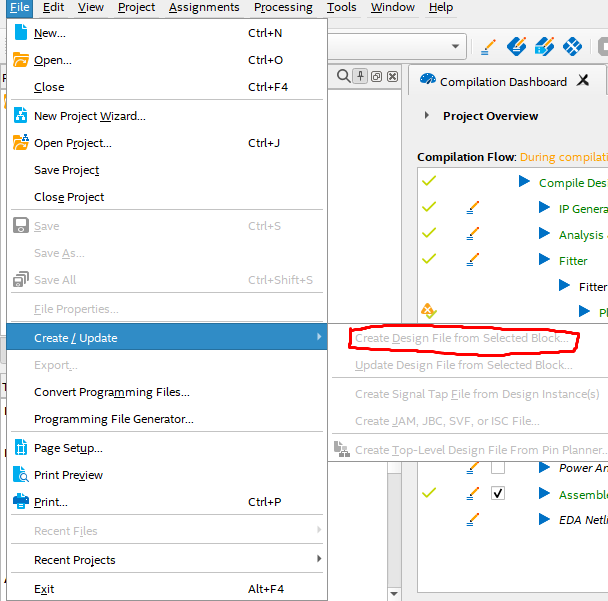
Task: Click the Print Preview icon
Action: pos(21,475)
